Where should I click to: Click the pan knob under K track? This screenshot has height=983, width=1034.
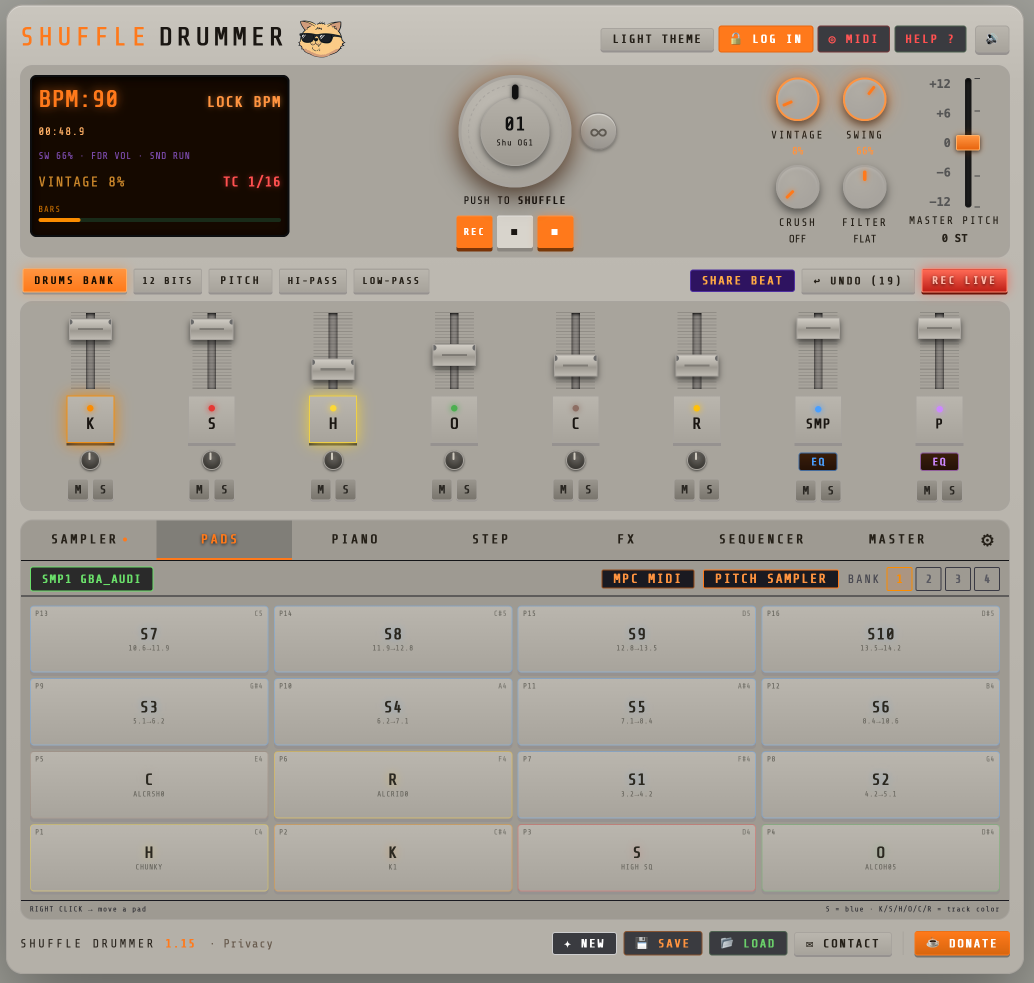tap(90, 460)
